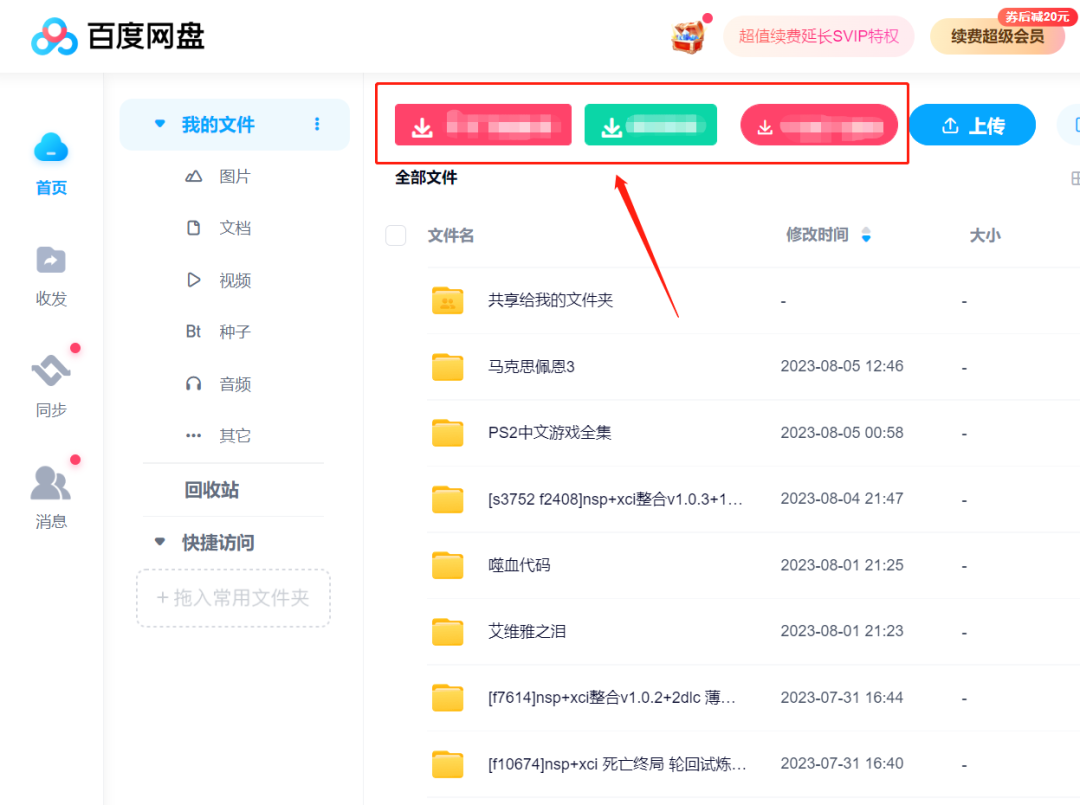Click the upload arrow icon in 上传 button

951,125
